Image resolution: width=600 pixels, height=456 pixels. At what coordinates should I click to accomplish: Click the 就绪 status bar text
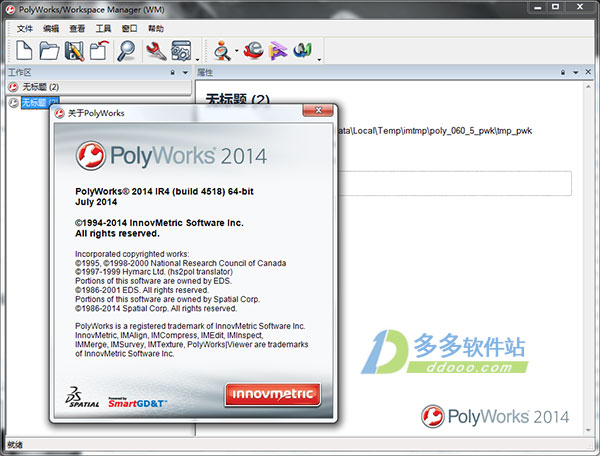click(15, 445)
